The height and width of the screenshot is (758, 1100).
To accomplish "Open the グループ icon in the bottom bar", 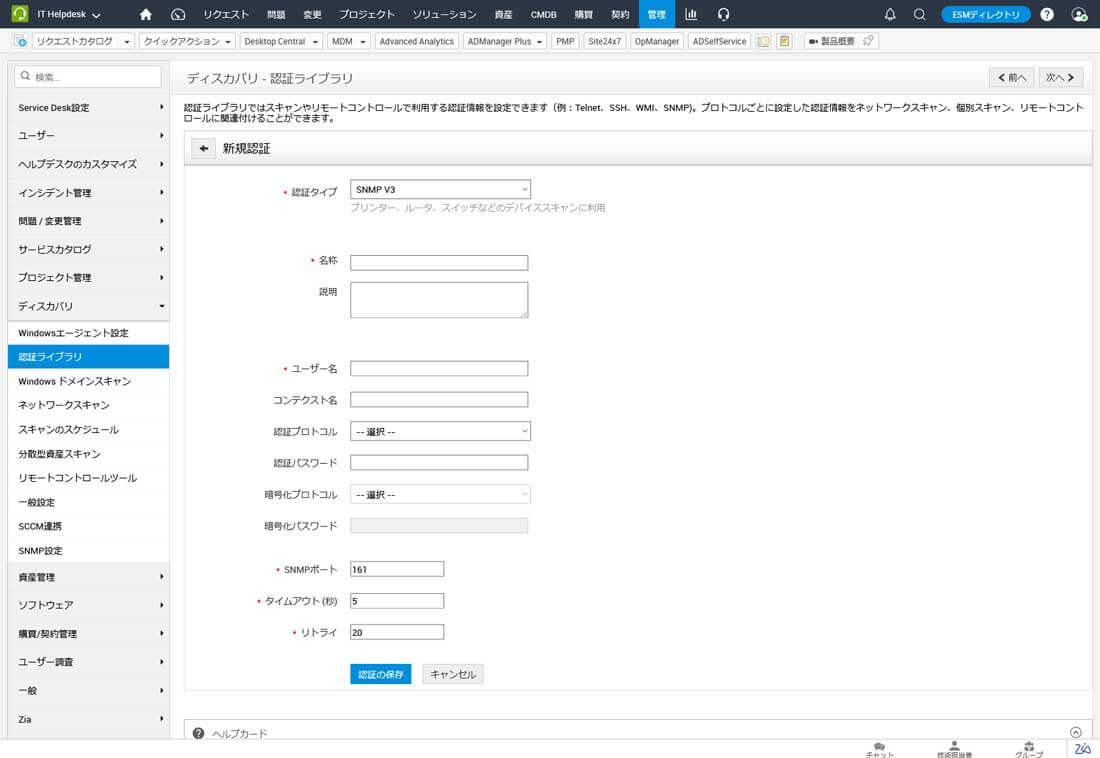I will click(x=1028, y=750).
